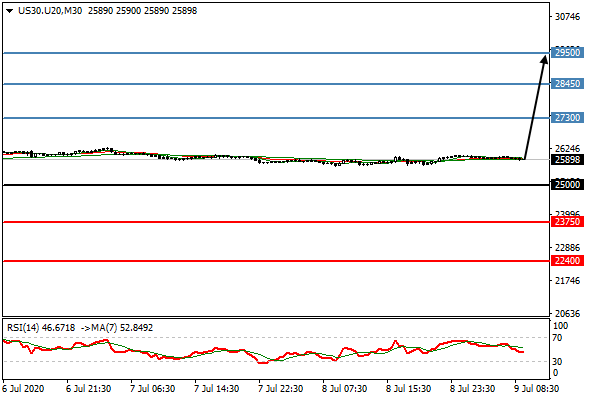The width and height of the screenshot is (590, 400).
Task: Select the black 25000 level label
Action: 567,184
